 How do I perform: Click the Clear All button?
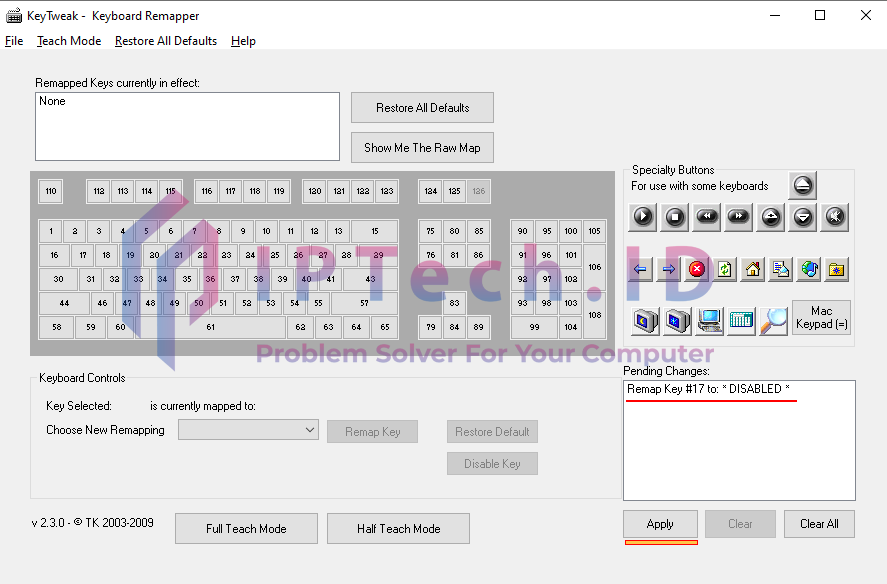(819, 524)
